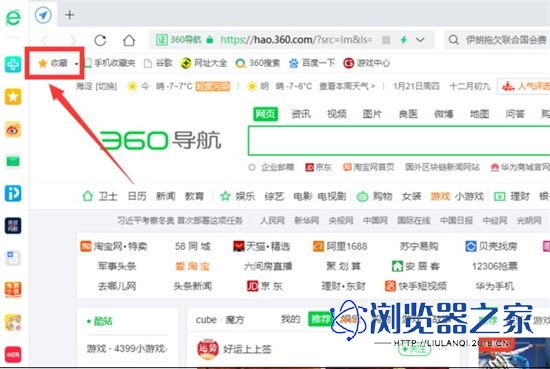The width and height of the screenshot is (550, 369).
Task: Click the 切换 city switch link
Action: point(106,86)
